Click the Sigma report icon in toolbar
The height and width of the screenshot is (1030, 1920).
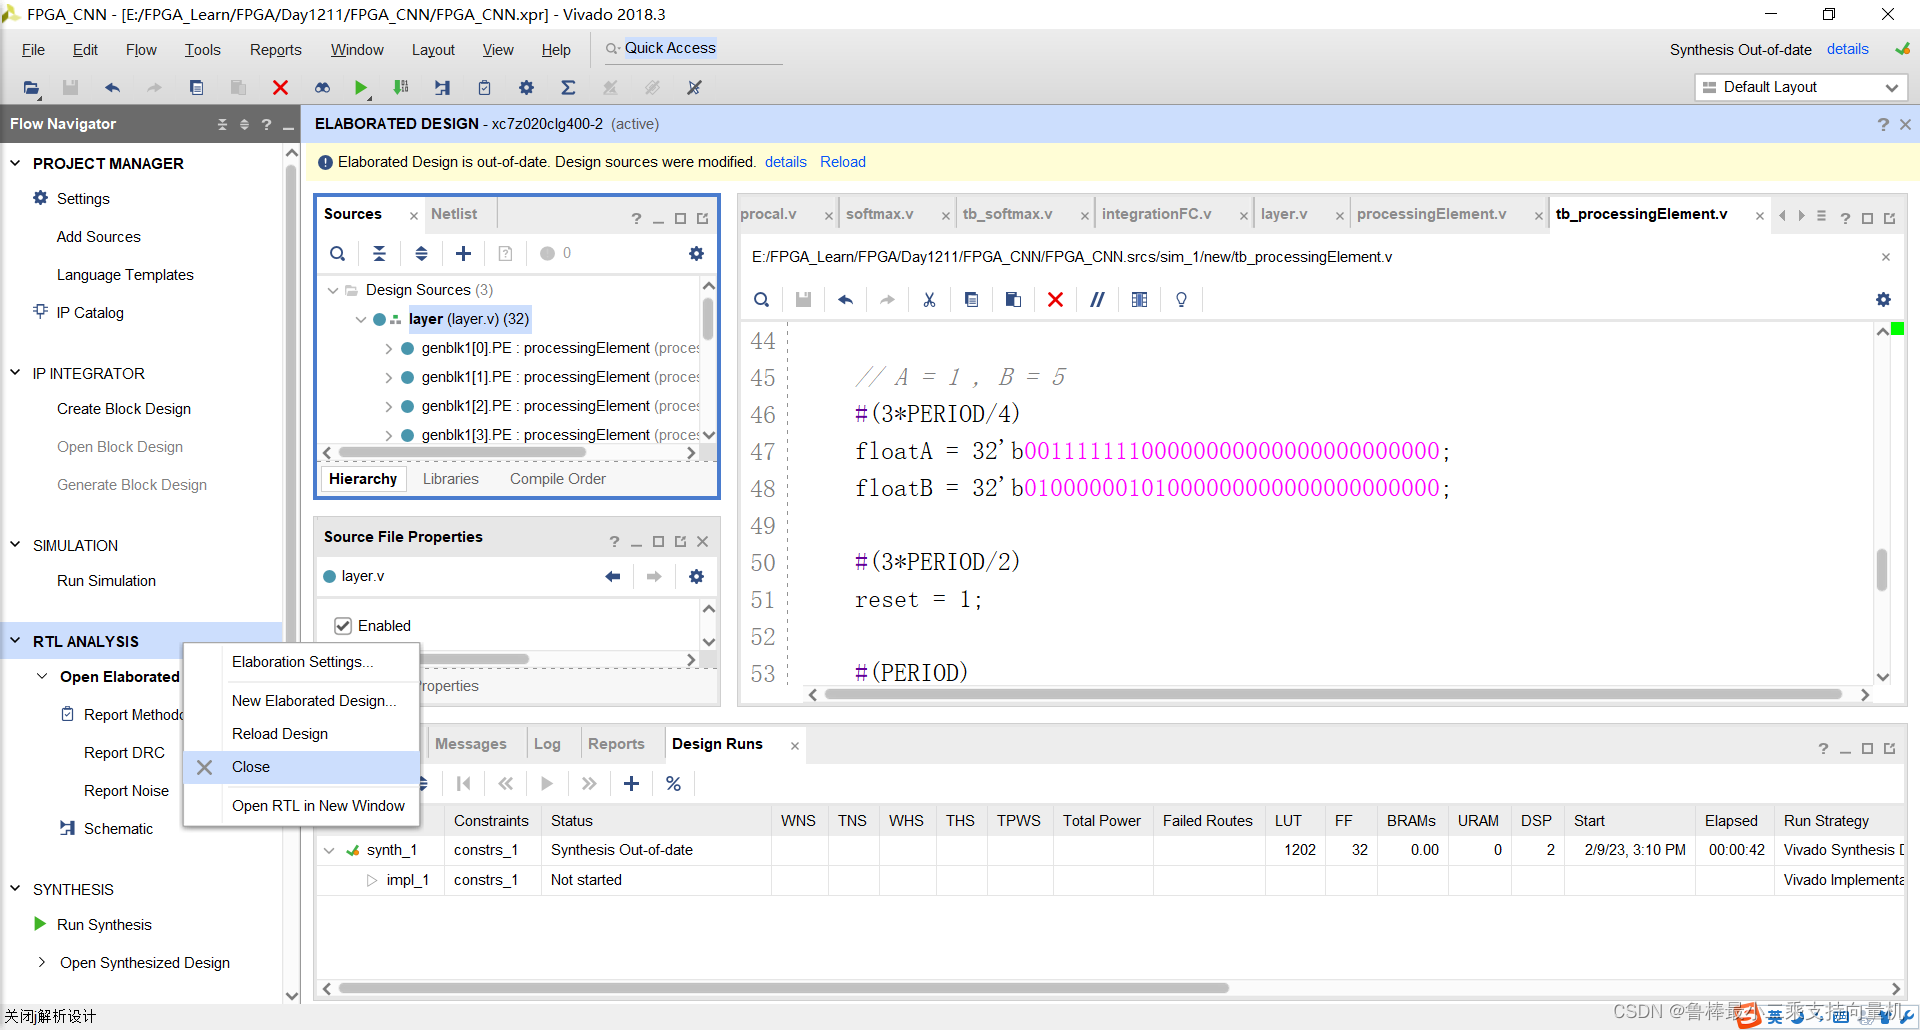568,88
